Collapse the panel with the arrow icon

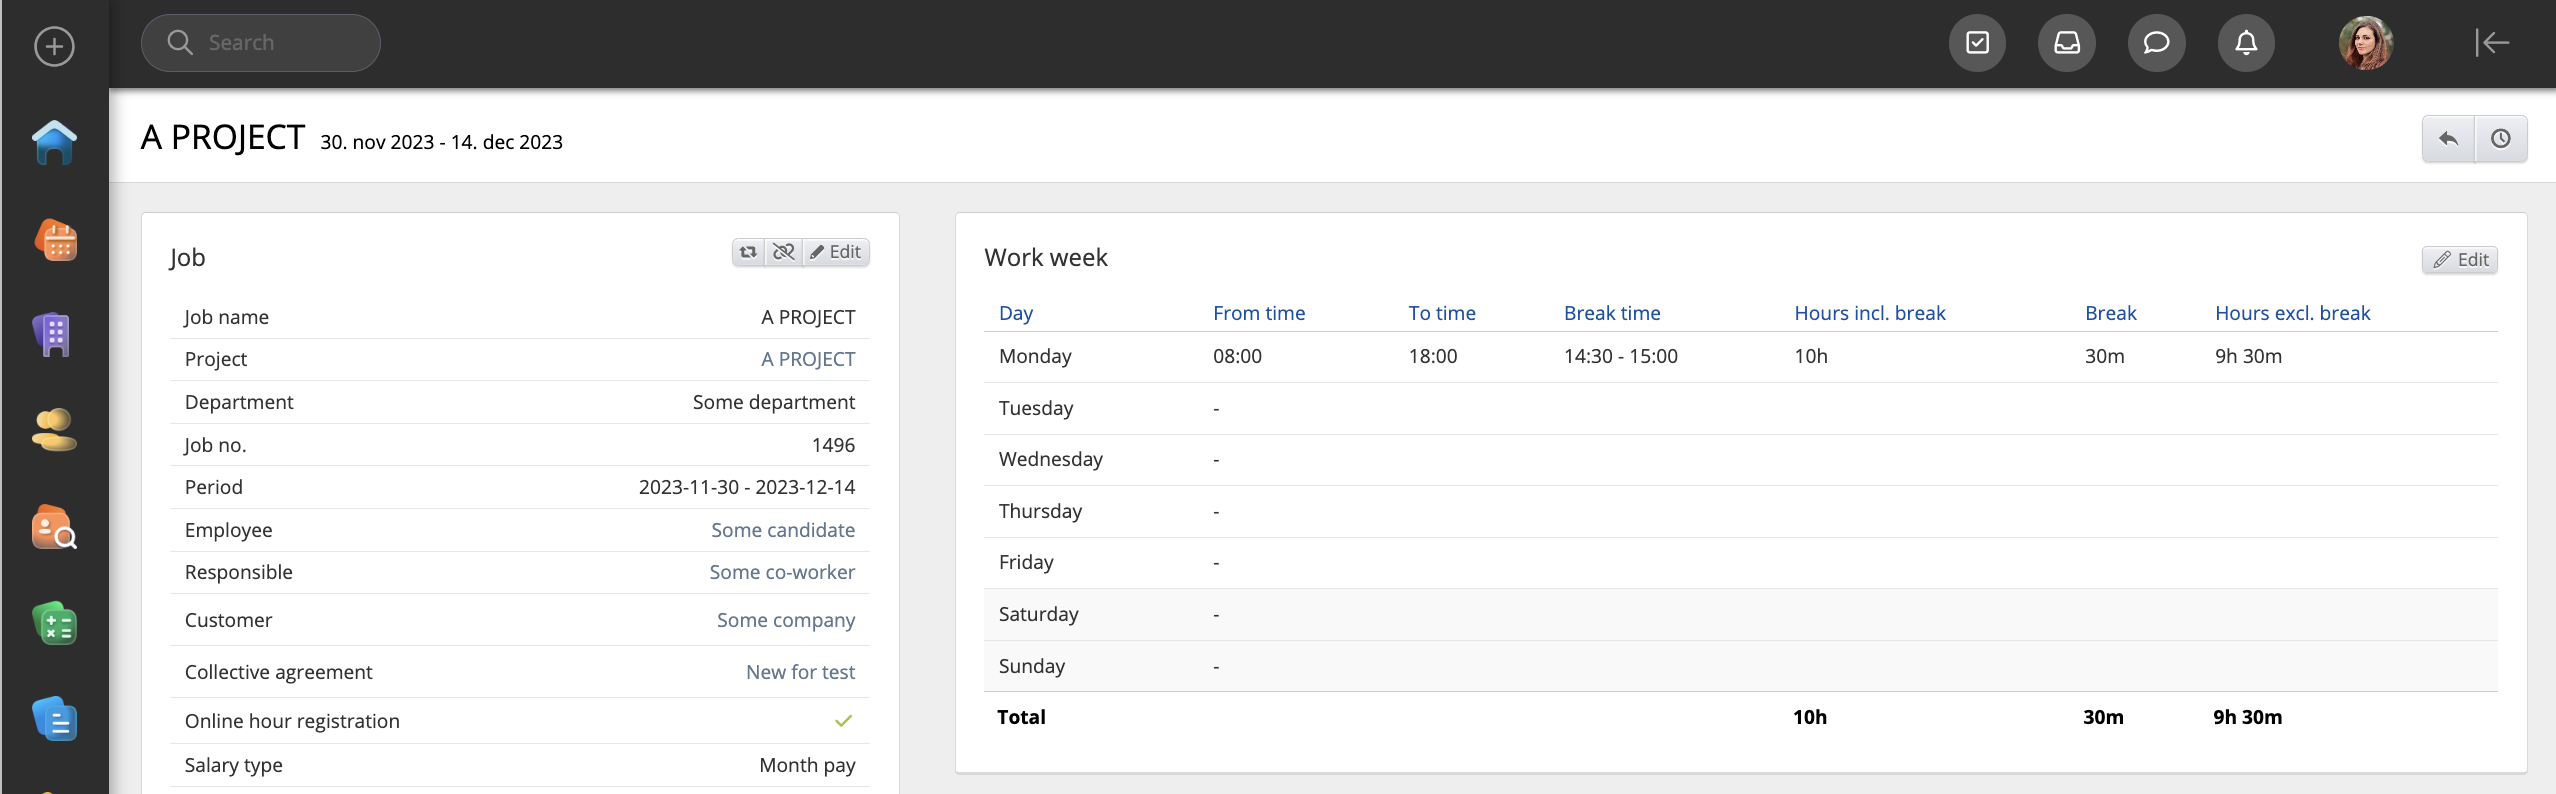(x=2492, y=43)
